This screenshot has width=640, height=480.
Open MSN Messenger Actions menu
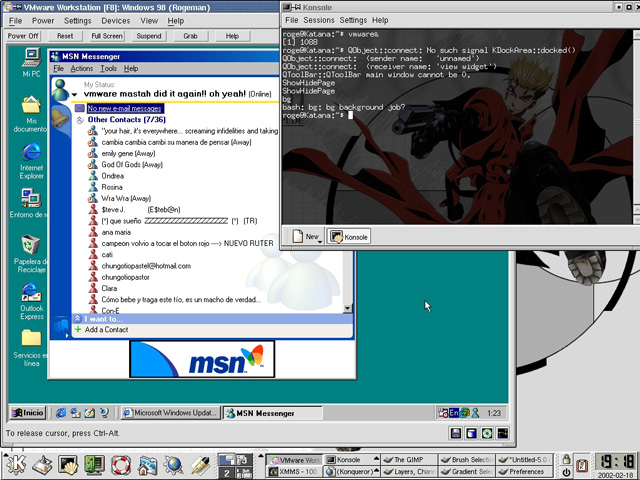[82, 69]
